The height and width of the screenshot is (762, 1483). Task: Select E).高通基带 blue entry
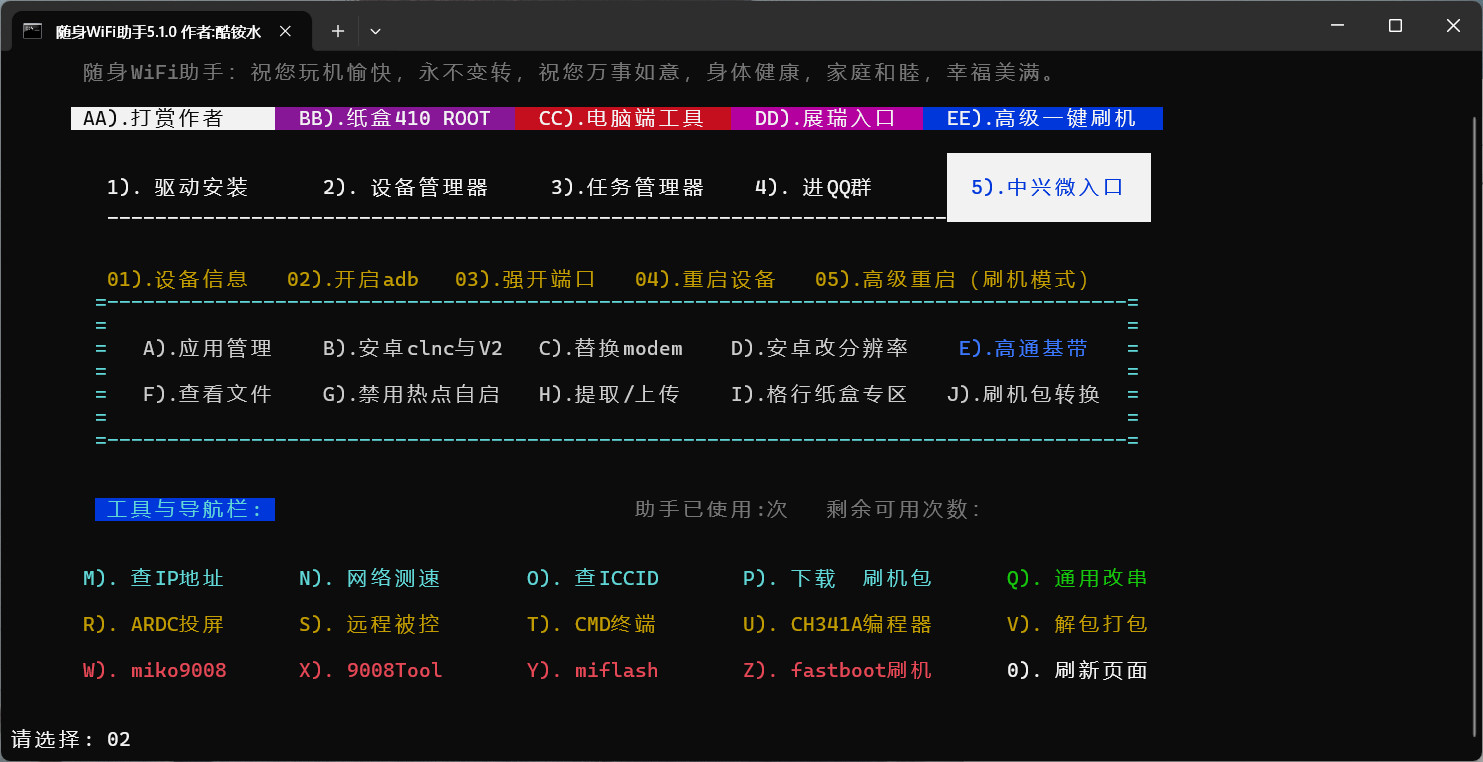(1023, 349)
